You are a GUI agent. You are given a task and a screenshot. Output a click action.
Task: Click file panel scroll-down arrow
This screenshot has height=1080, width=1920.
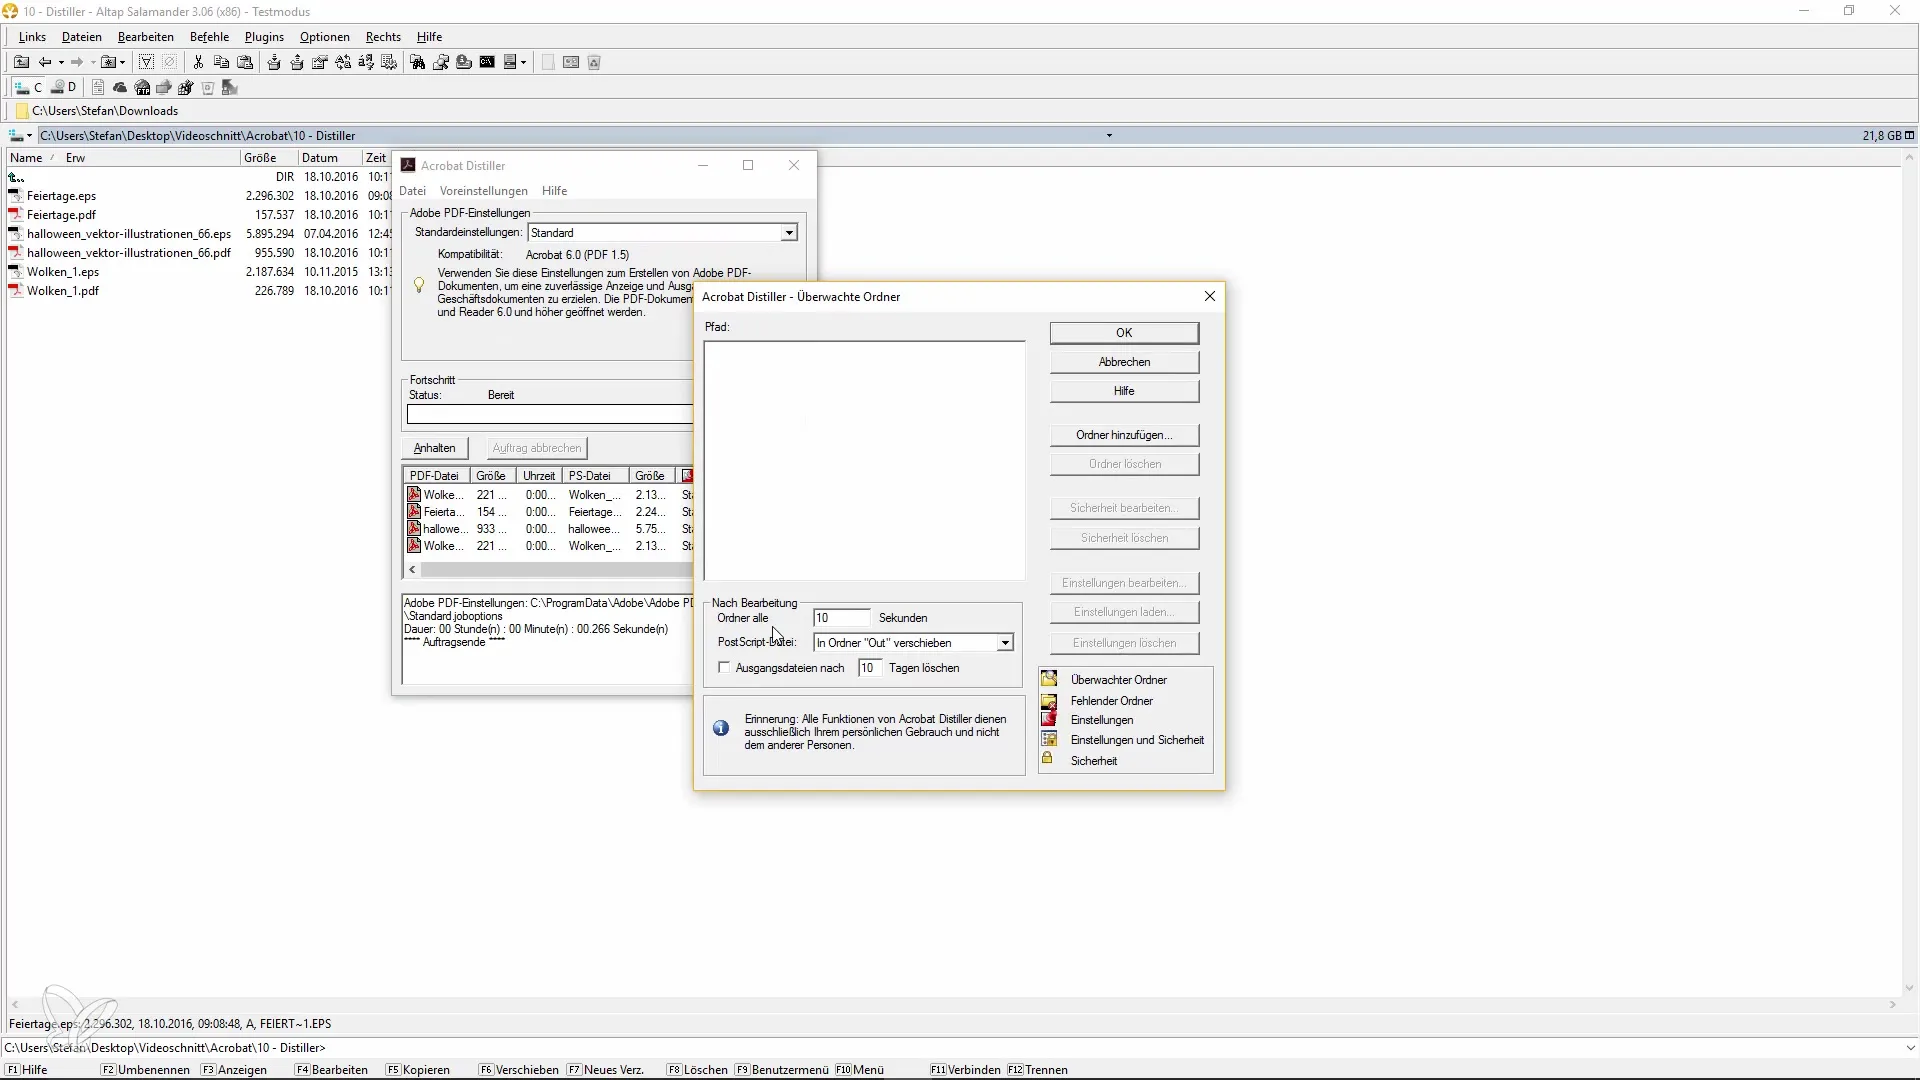(1909, 988)
